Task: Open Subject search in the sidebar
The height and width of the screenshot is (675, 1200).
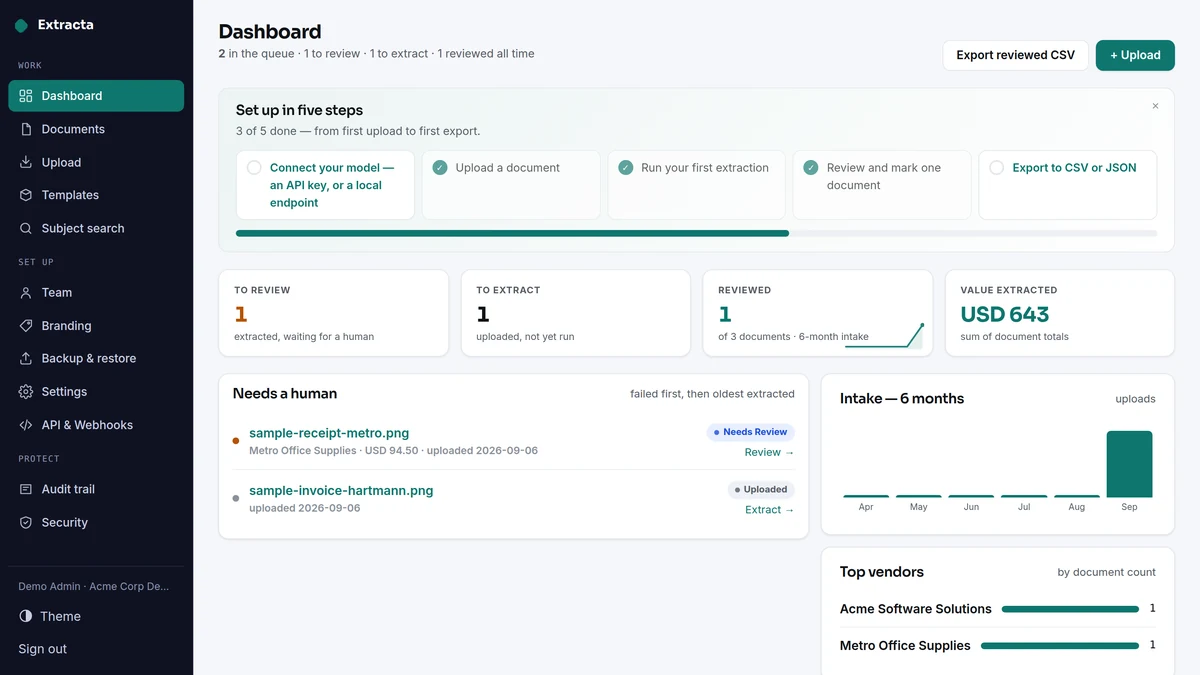Action: (x=96, y=228)
